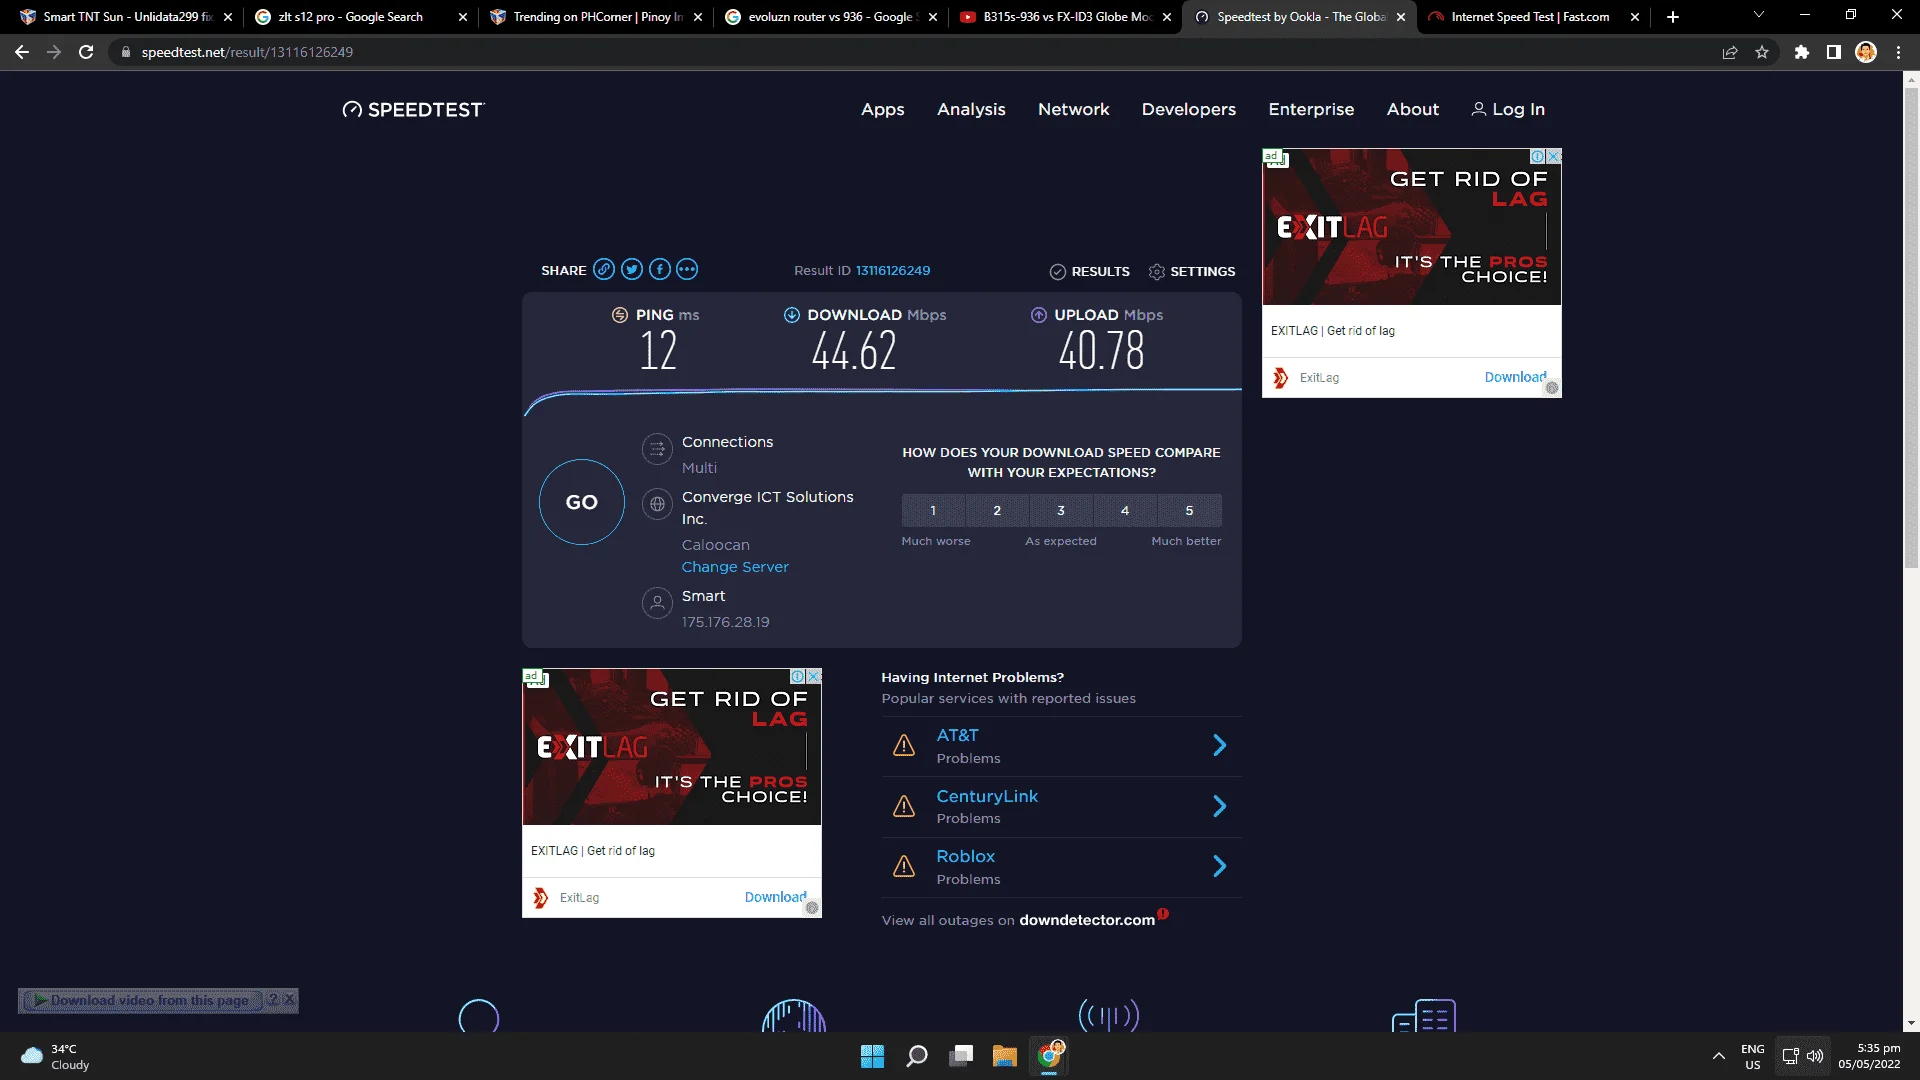Image resolution: width=1920 pixels, height=1080 pixels.
Task: Open the Developers menu
Action: coord(1189,110)
